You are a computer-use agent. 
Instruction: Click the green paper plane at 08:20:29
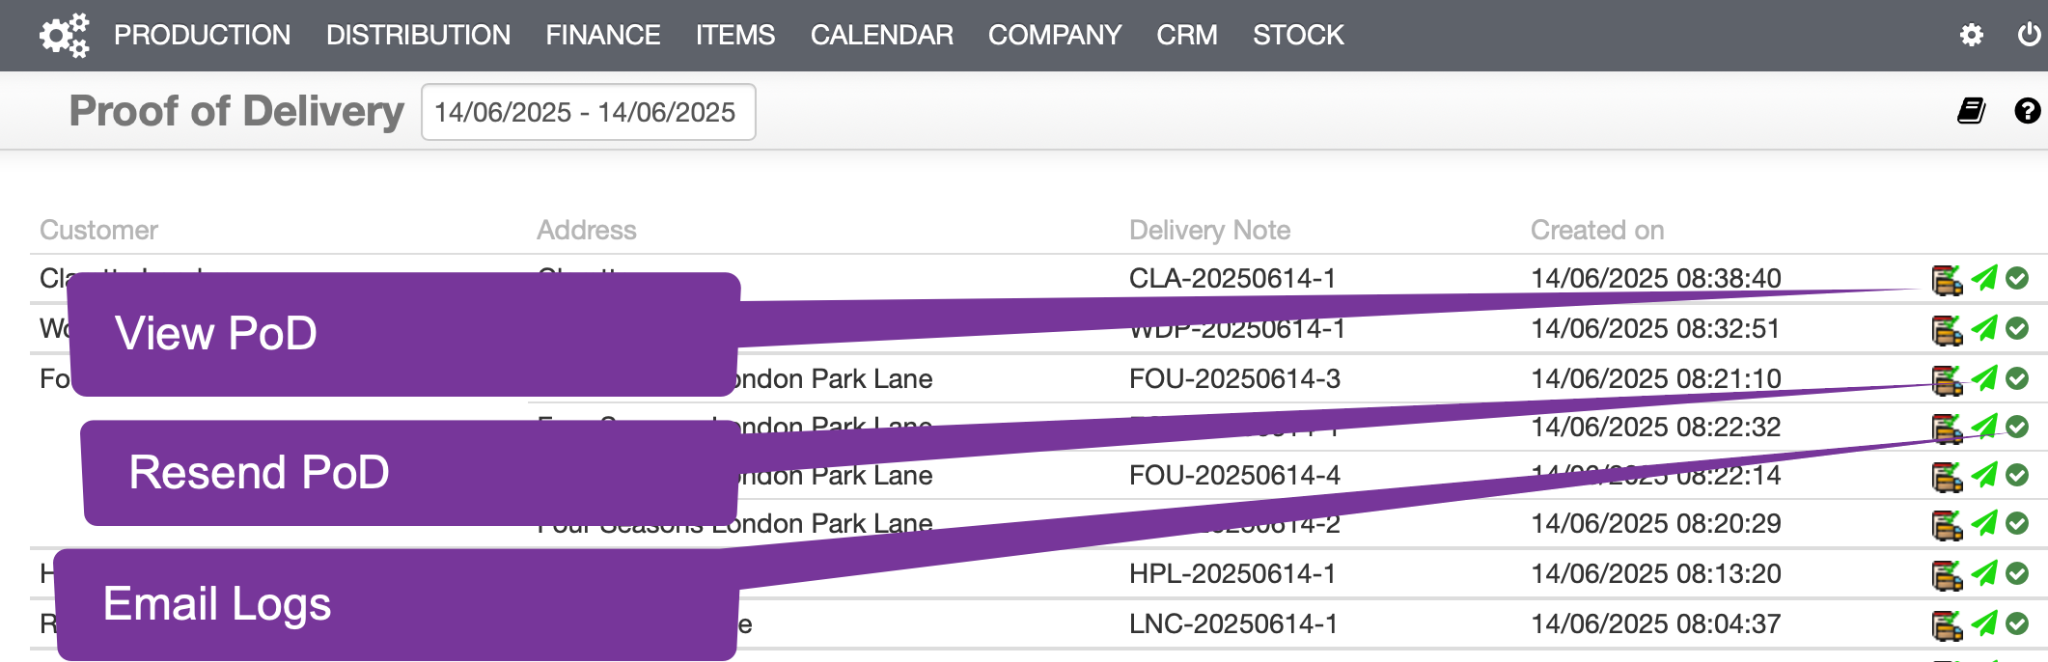[1984, 523]
